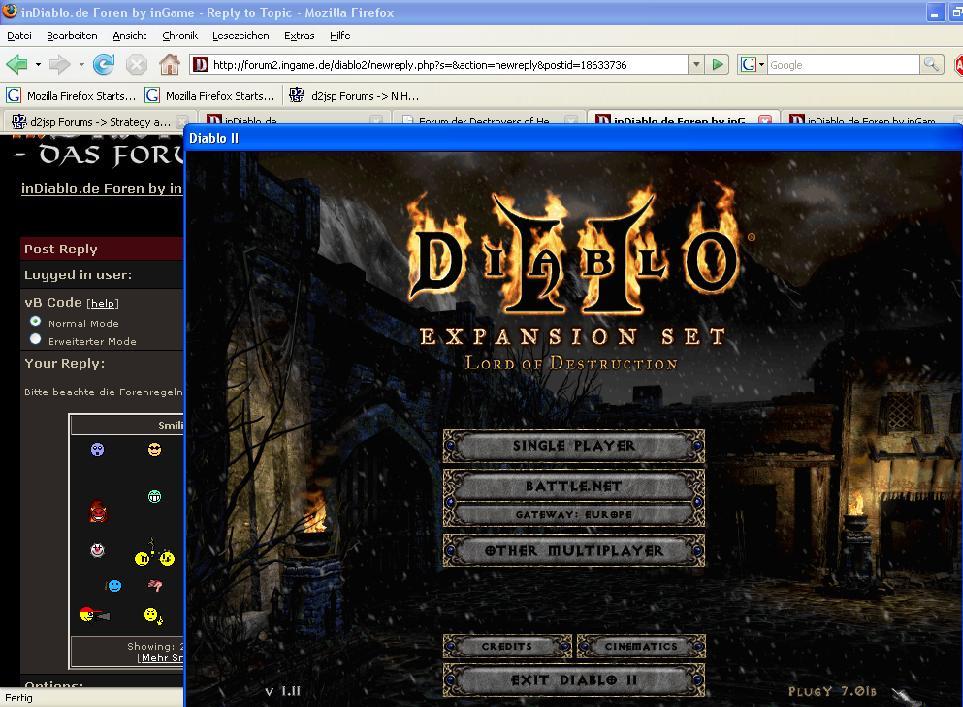Click the Diablo II window title bar
Image resolution: width=963 pixels, height=707 pixels.
574,138
